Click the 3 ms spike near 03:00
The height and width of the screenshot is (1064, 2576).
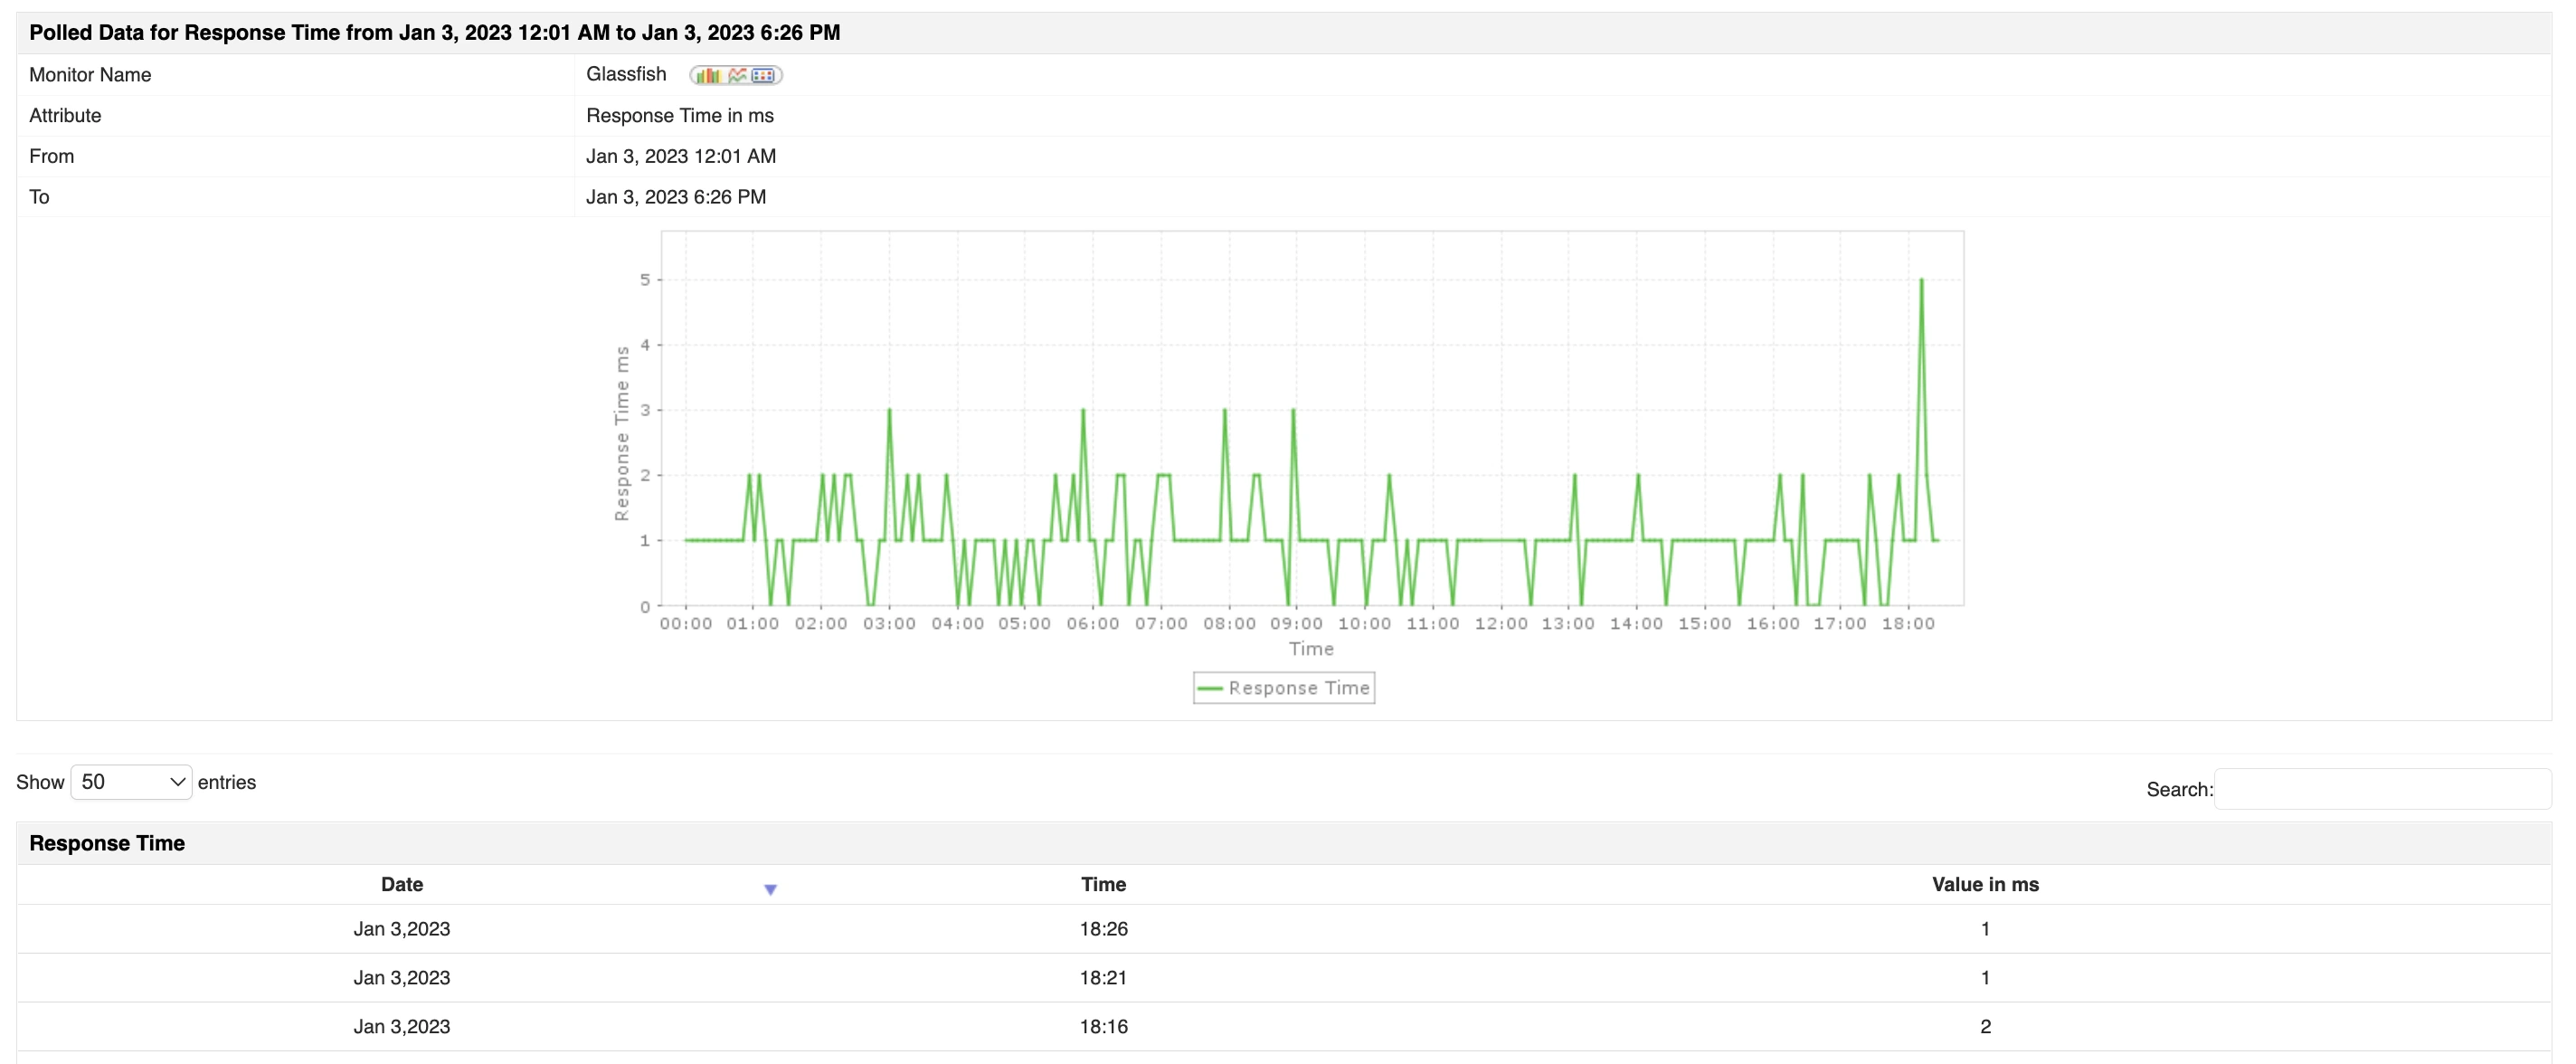coord(889,411)
